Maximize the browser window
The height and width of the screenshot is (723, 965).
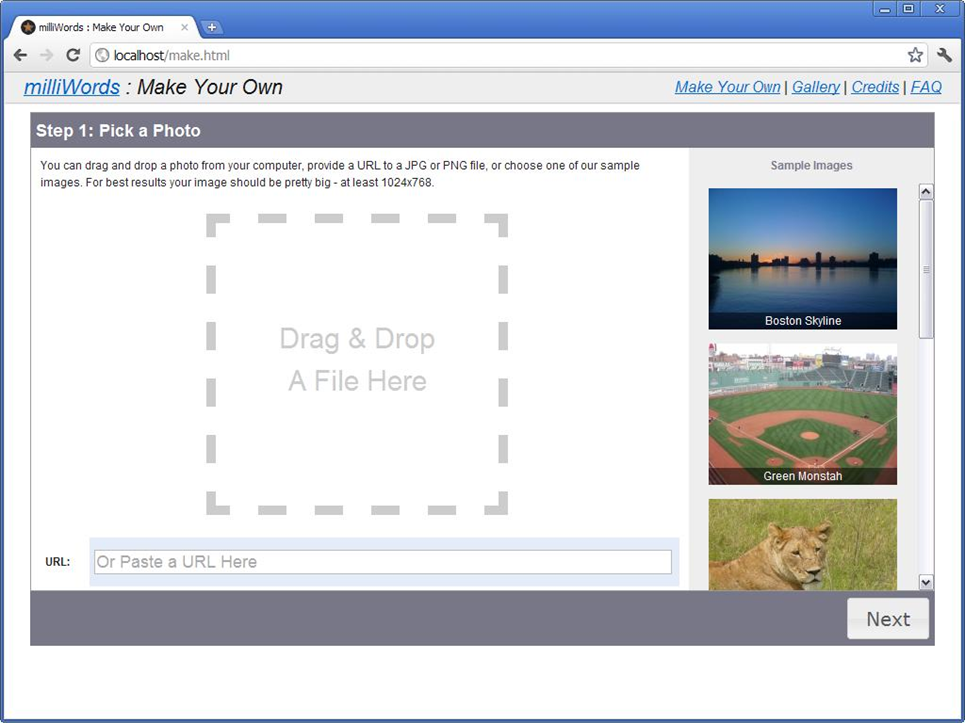pyautogui.click(x=908, y=9)
